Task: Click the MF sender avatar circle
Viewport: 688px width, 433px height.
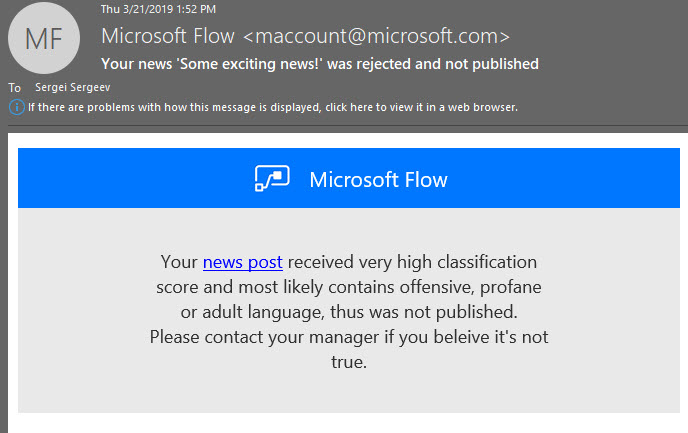Action: pyautogui.click(x=42, y=40)
